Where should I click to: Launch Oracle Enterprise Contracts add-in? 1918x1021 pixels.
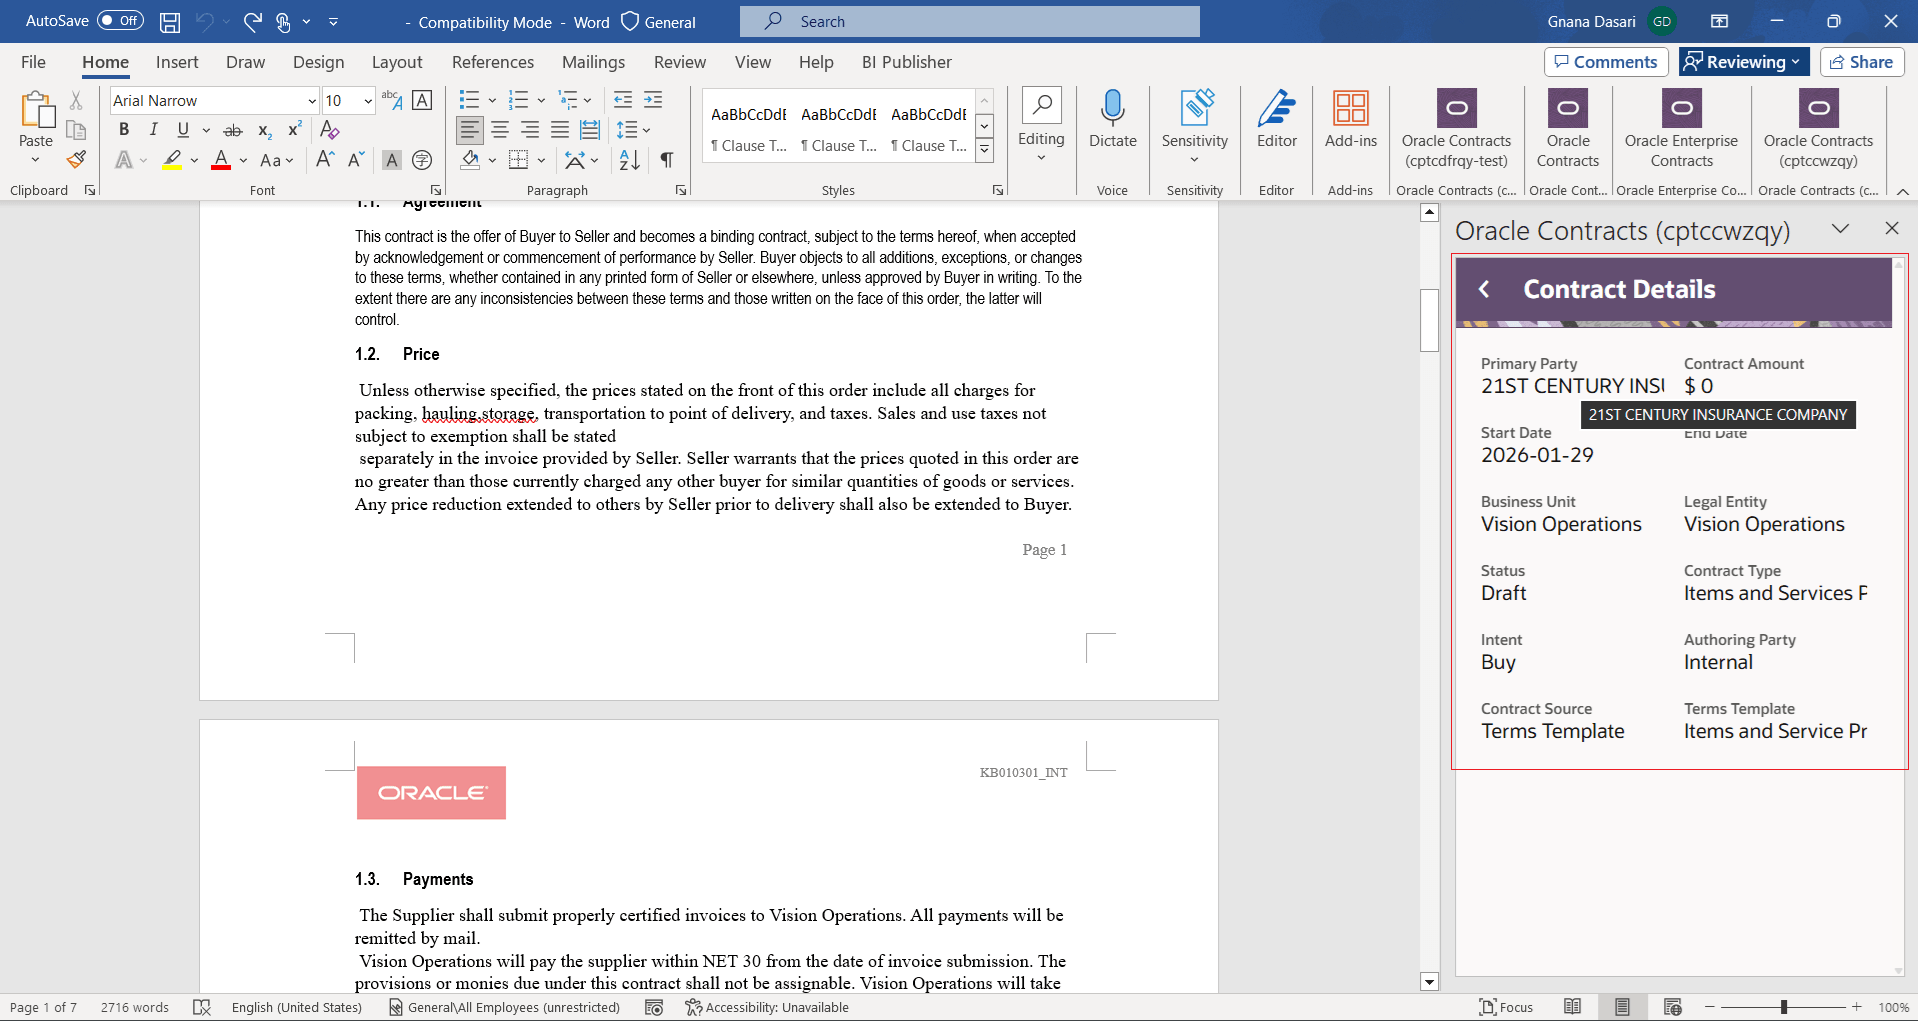[x=1681, y=129]
